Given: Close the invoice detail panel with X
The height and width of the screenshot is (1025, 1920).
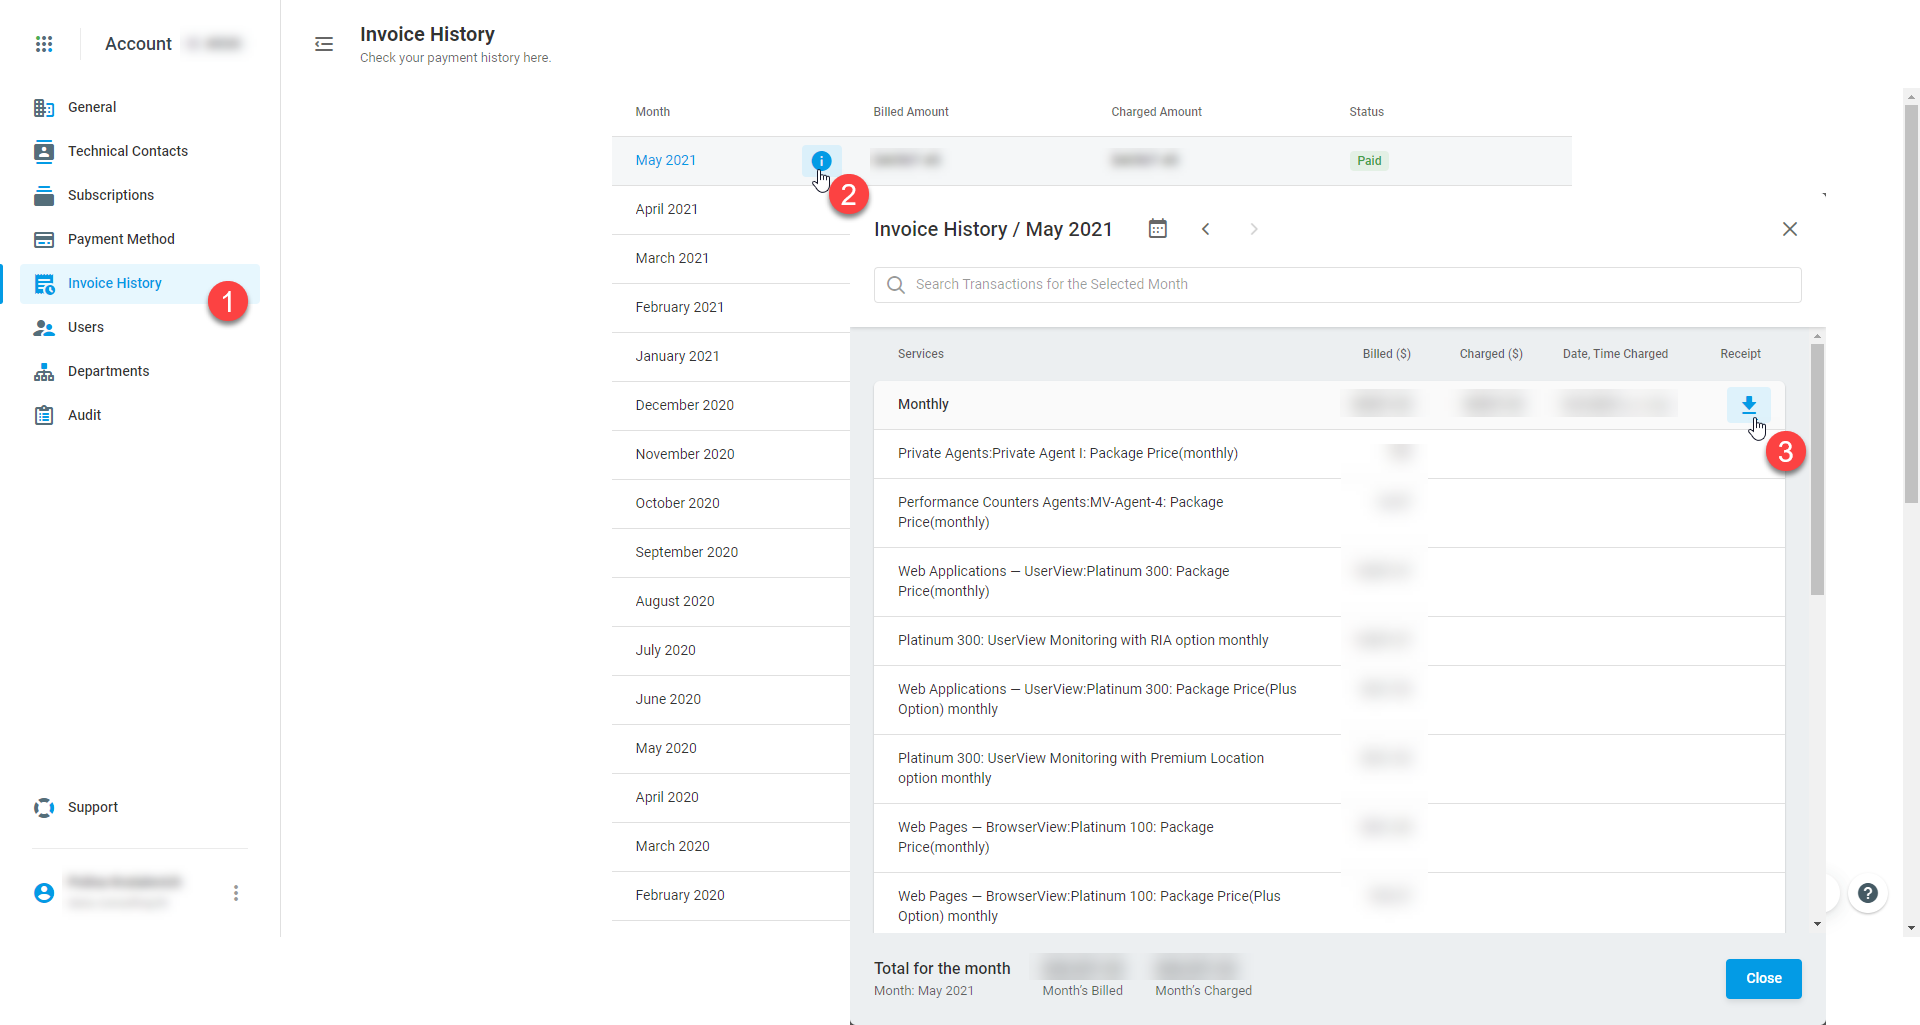Looking at the screenshot, I should click(1789, 229).
